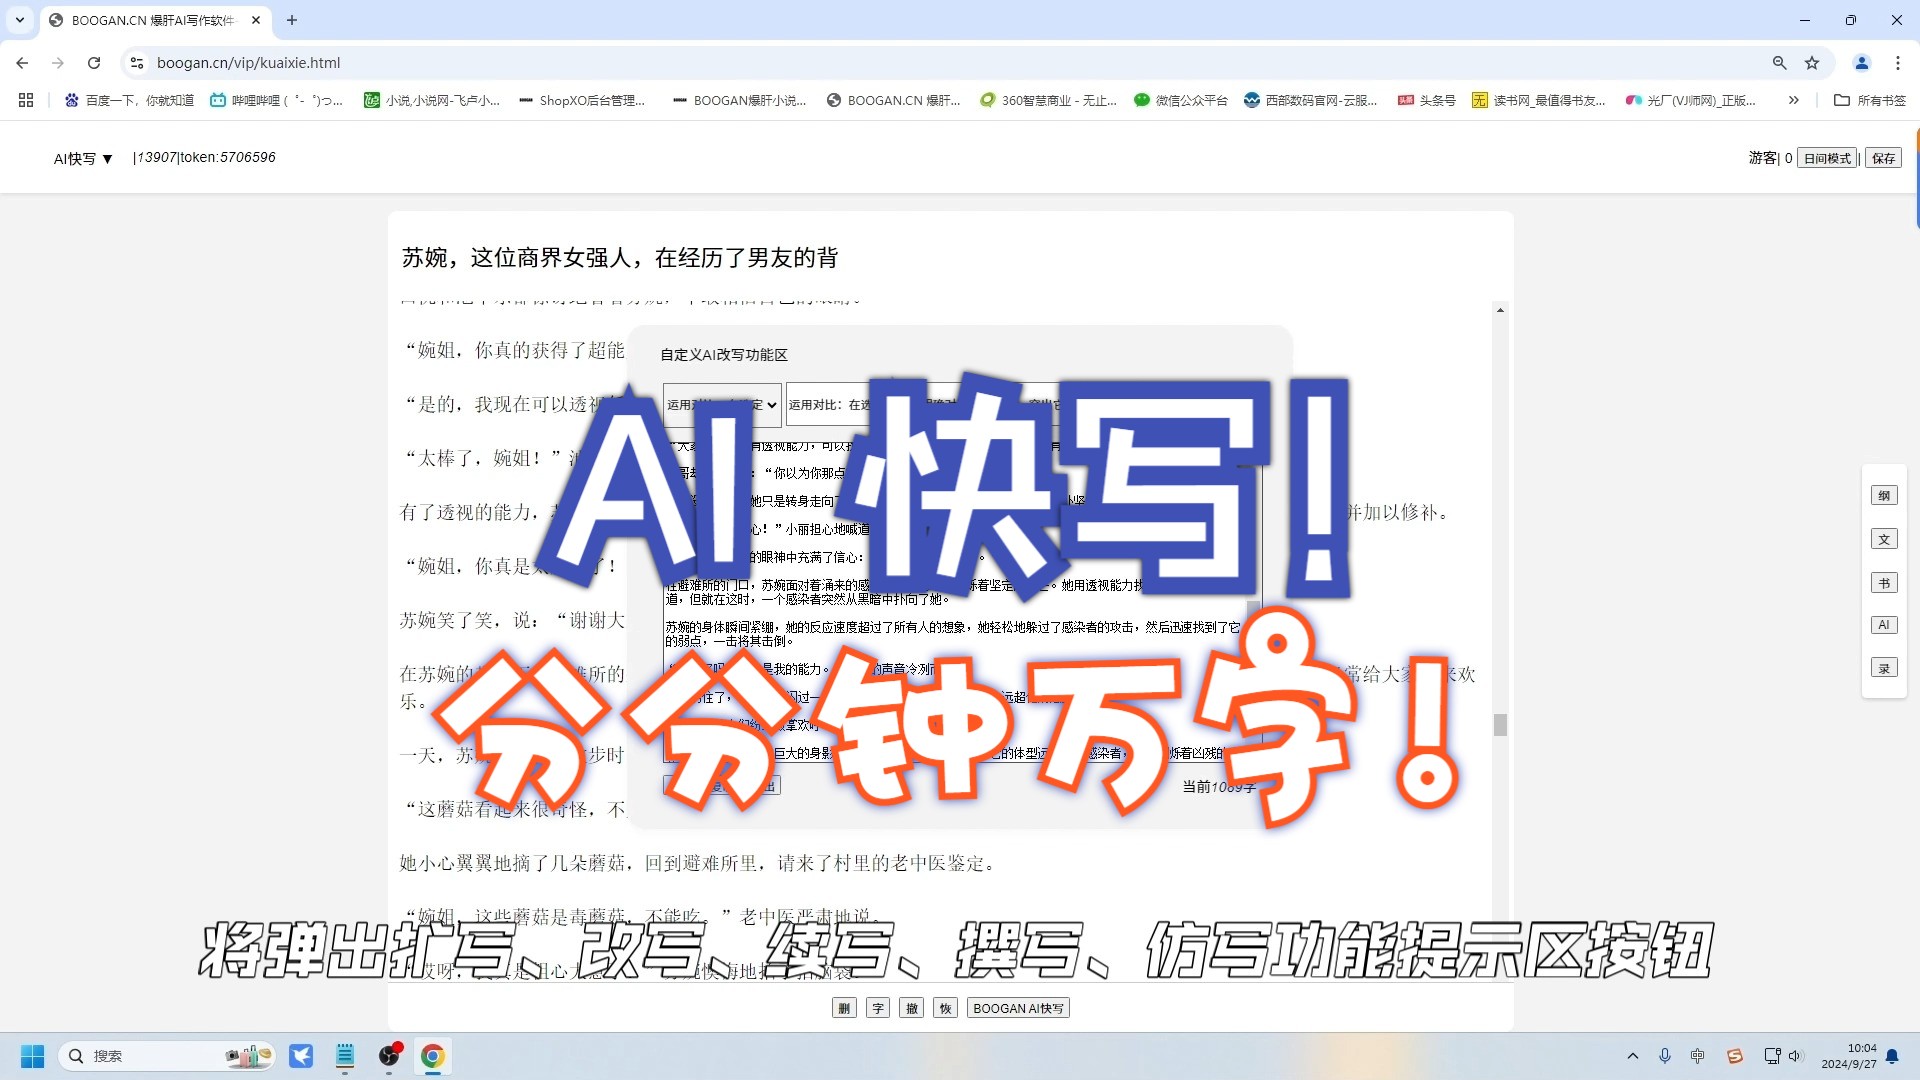Go forward with the browser forward arrow
1920x1080 pixels.
[x=58, y=62]
